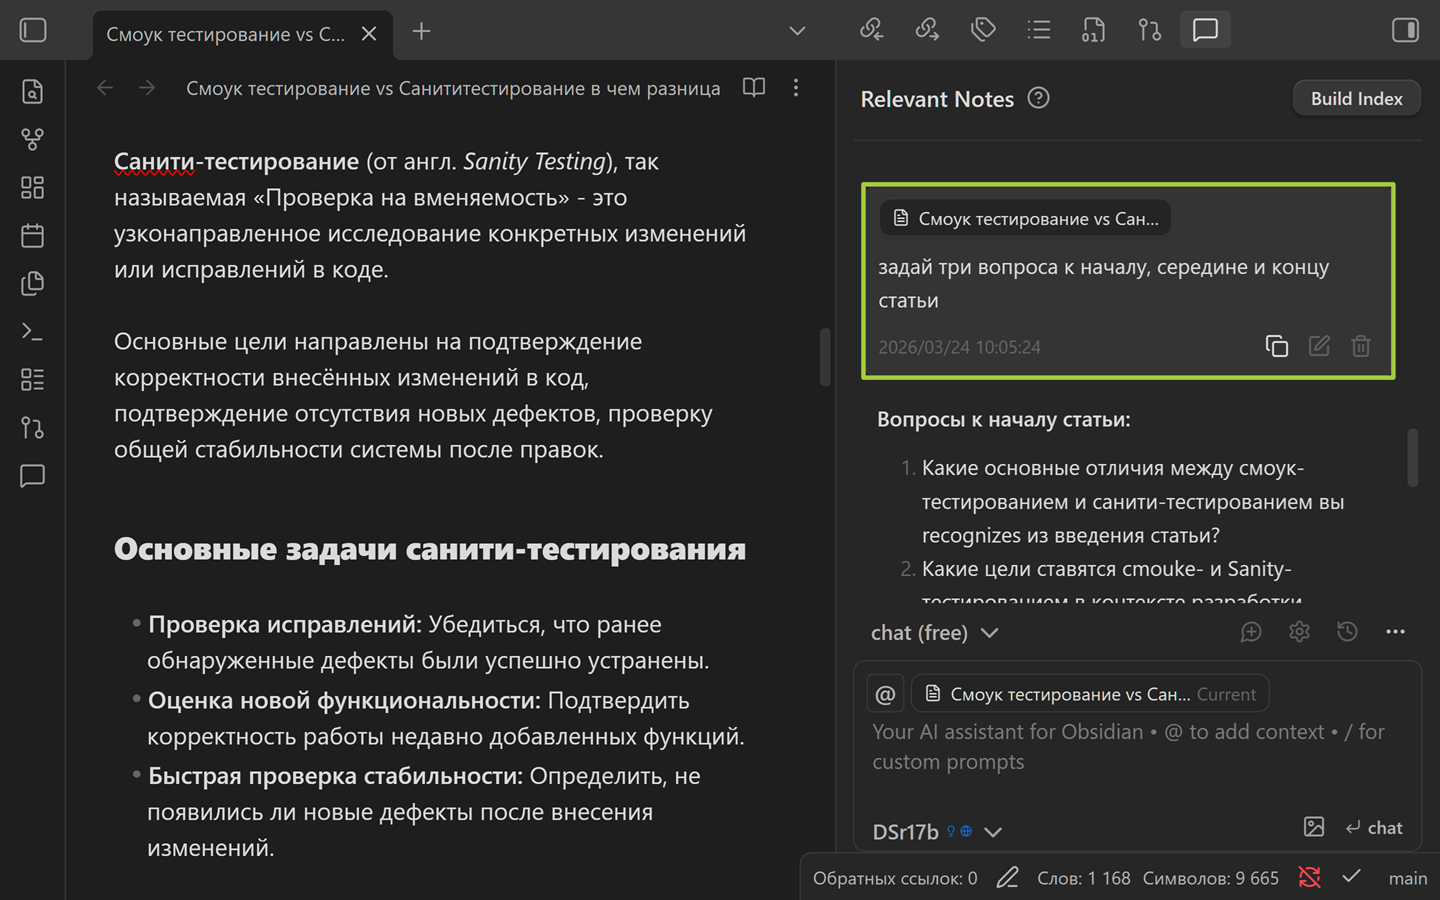Copy the chat message about three questions

tap(1277, 346)
